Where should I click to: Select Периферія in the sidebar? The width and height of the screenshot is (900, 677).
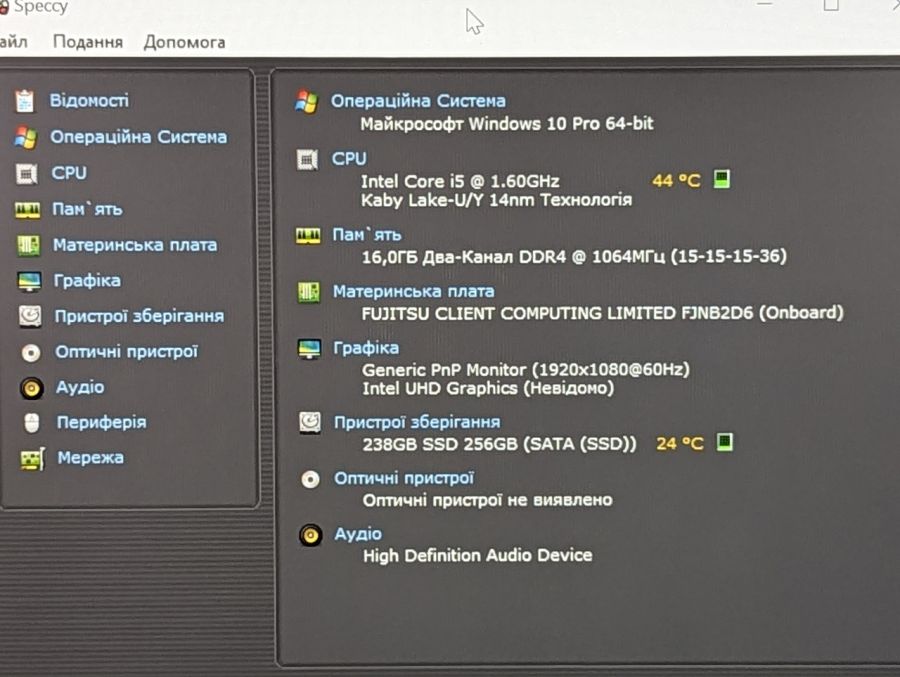click(102, 423)
